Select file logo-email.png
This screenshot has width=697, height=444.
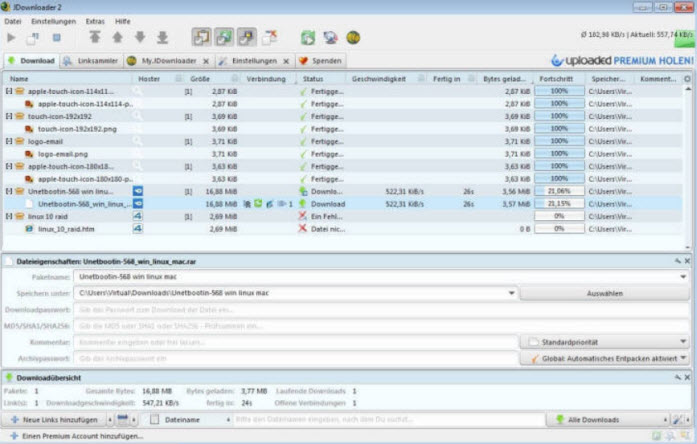pyautogui.click(x=63, y=154)
